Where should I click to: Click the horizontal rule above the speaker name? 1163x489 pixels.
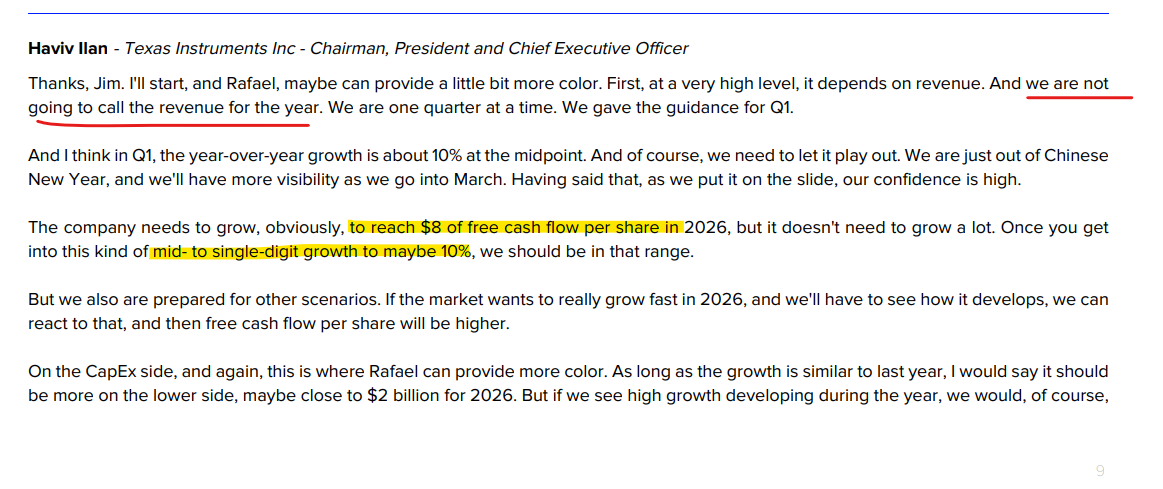point(568,13)
